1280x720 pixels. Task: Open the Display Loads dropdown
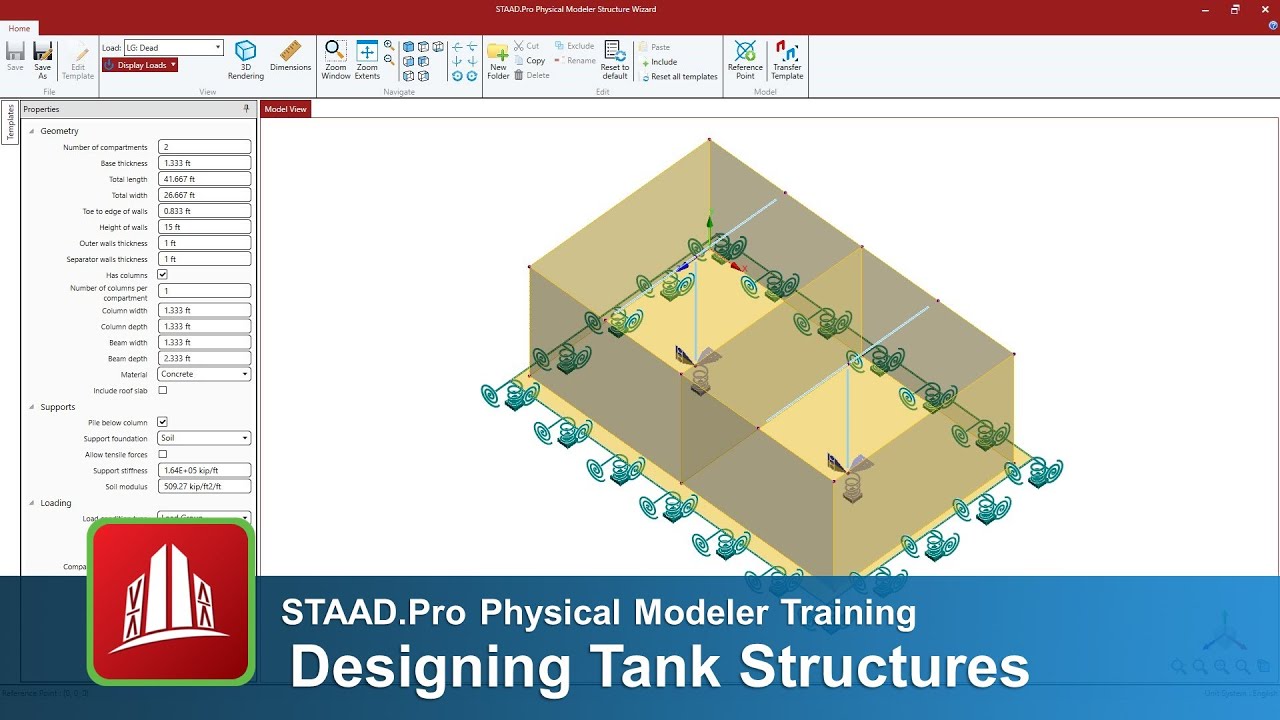[x=140, y=65]
